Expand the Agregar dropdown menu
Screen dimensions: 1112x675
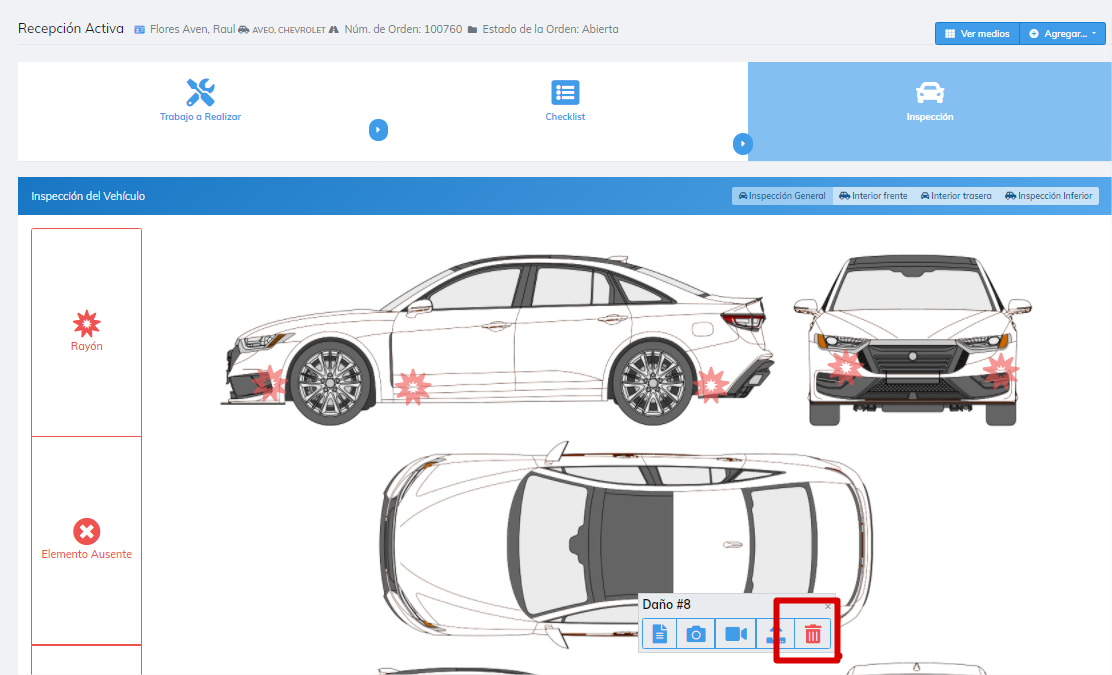click(1063, 34)
